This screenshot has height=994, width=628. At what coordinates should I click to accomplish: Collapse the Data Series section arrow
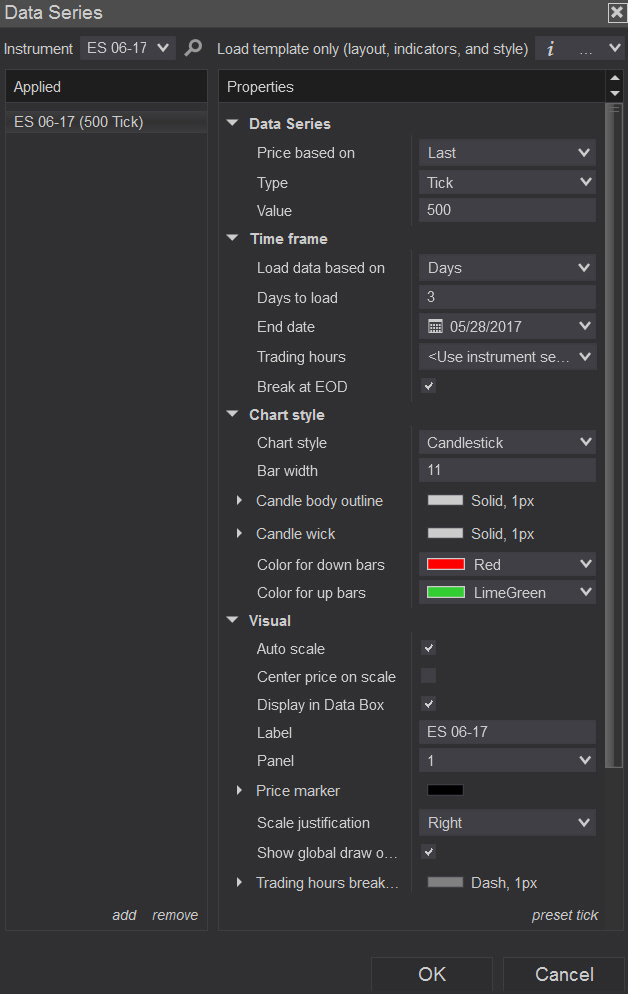(x=233, y=124)
